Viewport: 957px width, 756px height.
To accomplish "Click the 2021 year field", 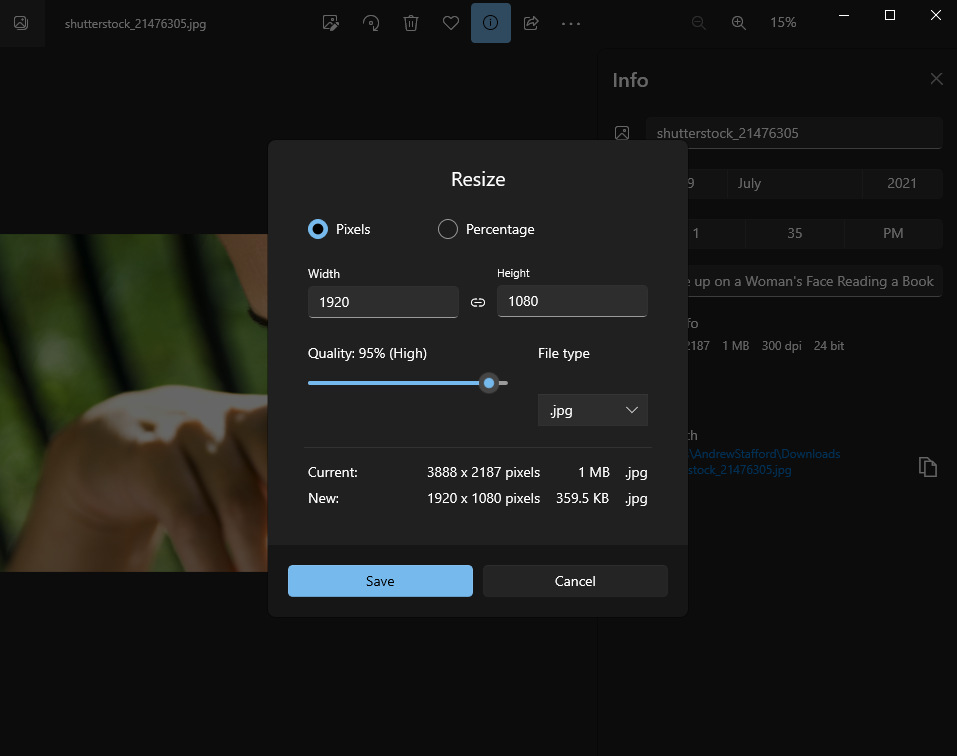I will click(x=901, y=183).
